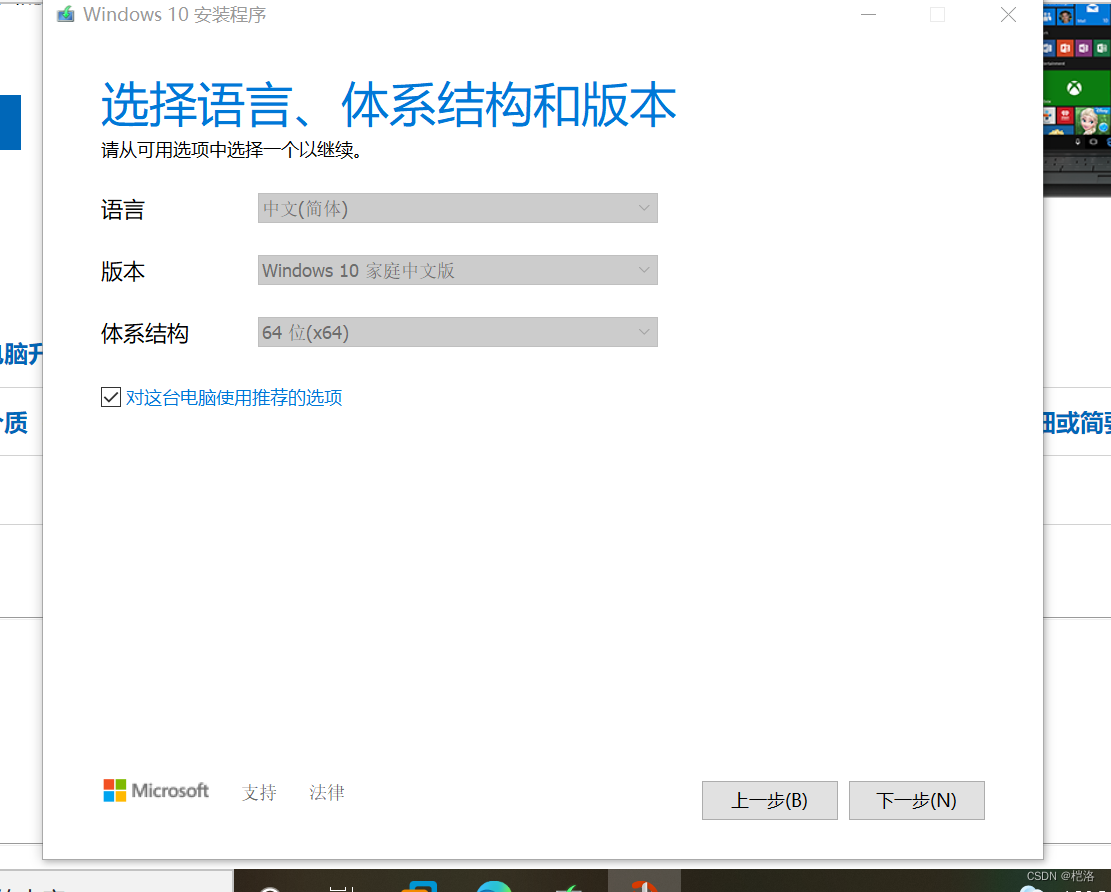Click the heading 选择语言、体系结构和版本

388,105
